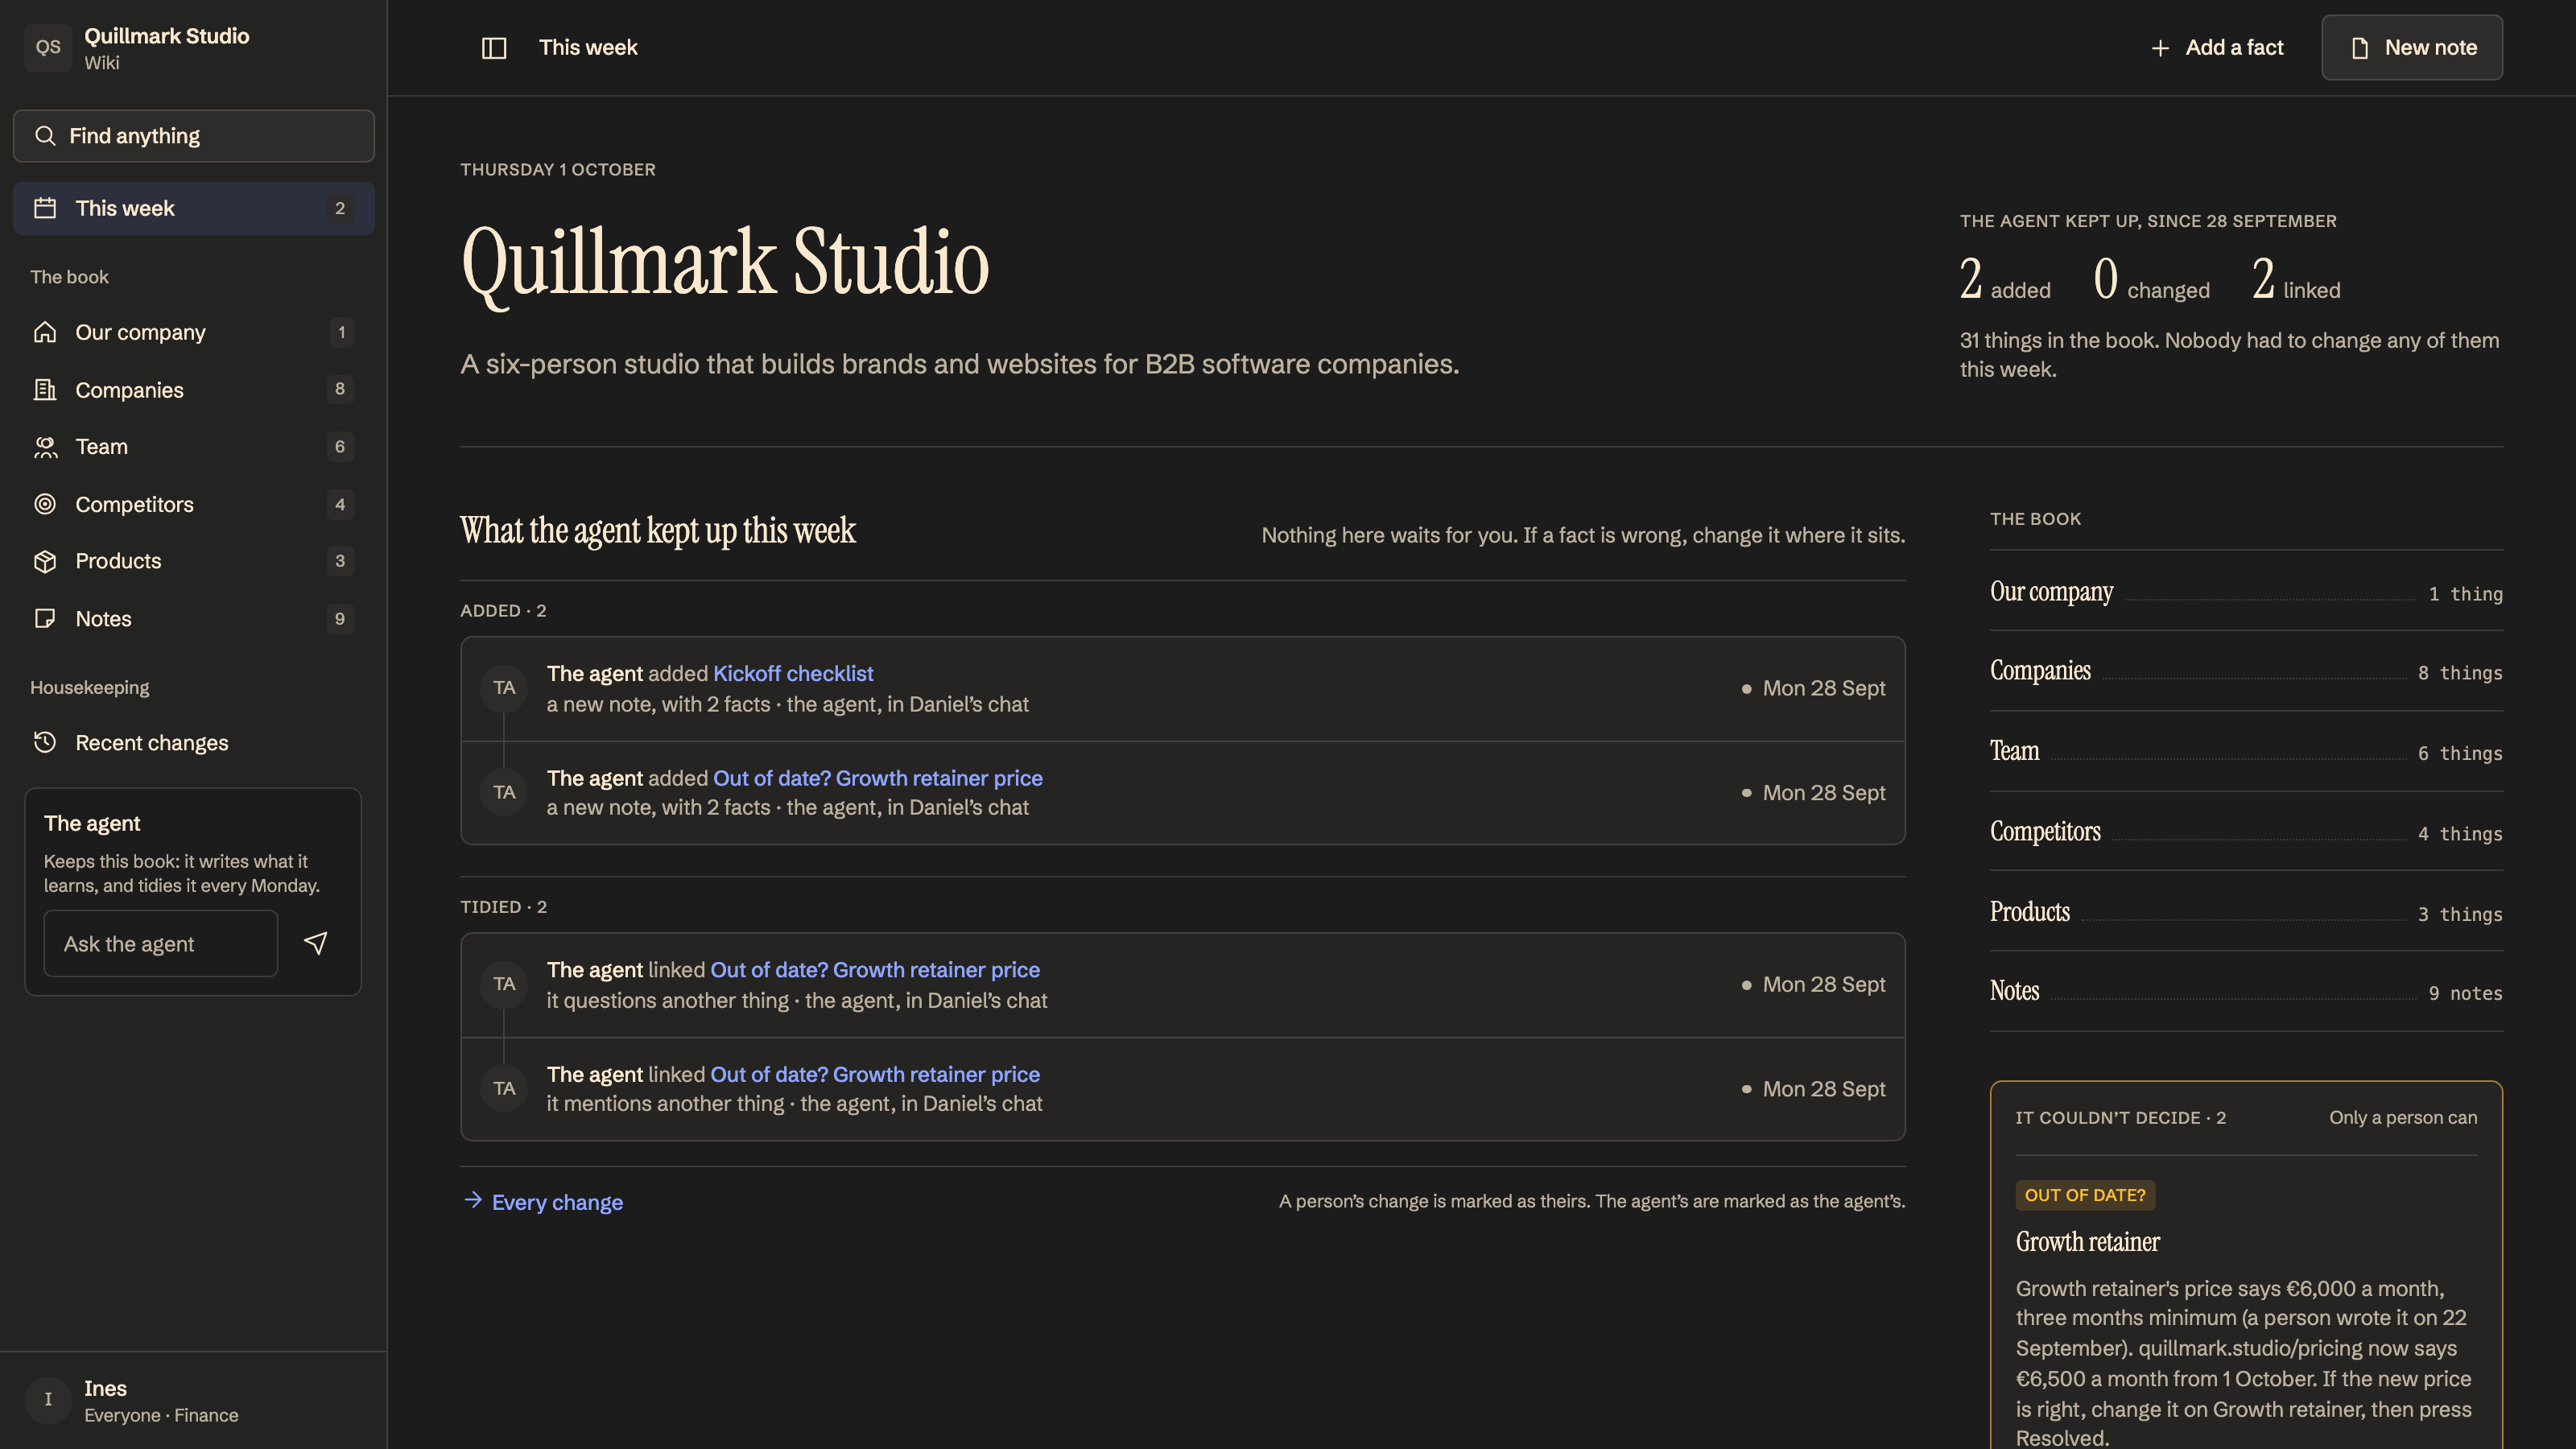This screenshot has width=2576, height=1449.
Task: Click the This week breadcrumb title
Action: click(x=588, y=47)
